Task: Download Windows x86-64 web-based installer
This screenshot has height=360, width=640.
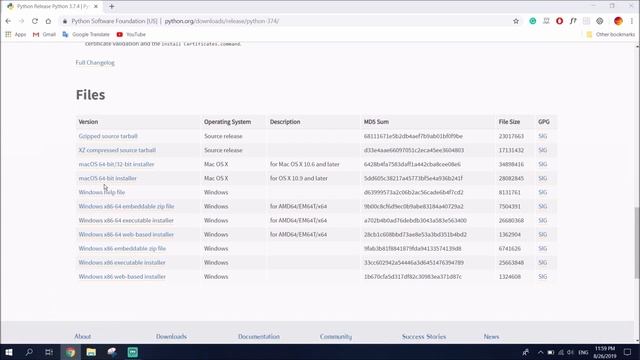Action: pos(126,235)
